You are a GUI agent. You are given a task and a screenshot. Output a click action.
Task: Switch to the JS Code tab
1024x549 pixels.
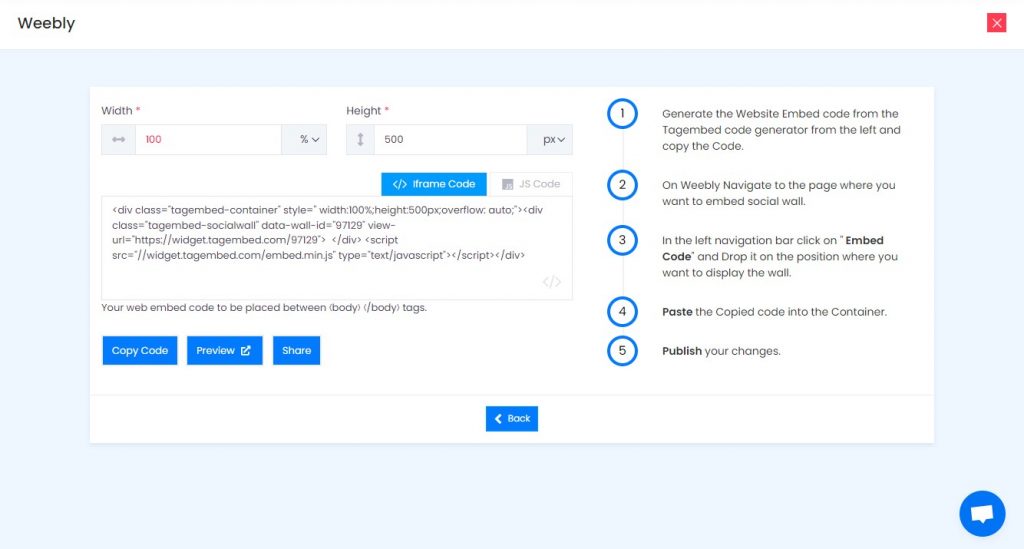point(531,184)
